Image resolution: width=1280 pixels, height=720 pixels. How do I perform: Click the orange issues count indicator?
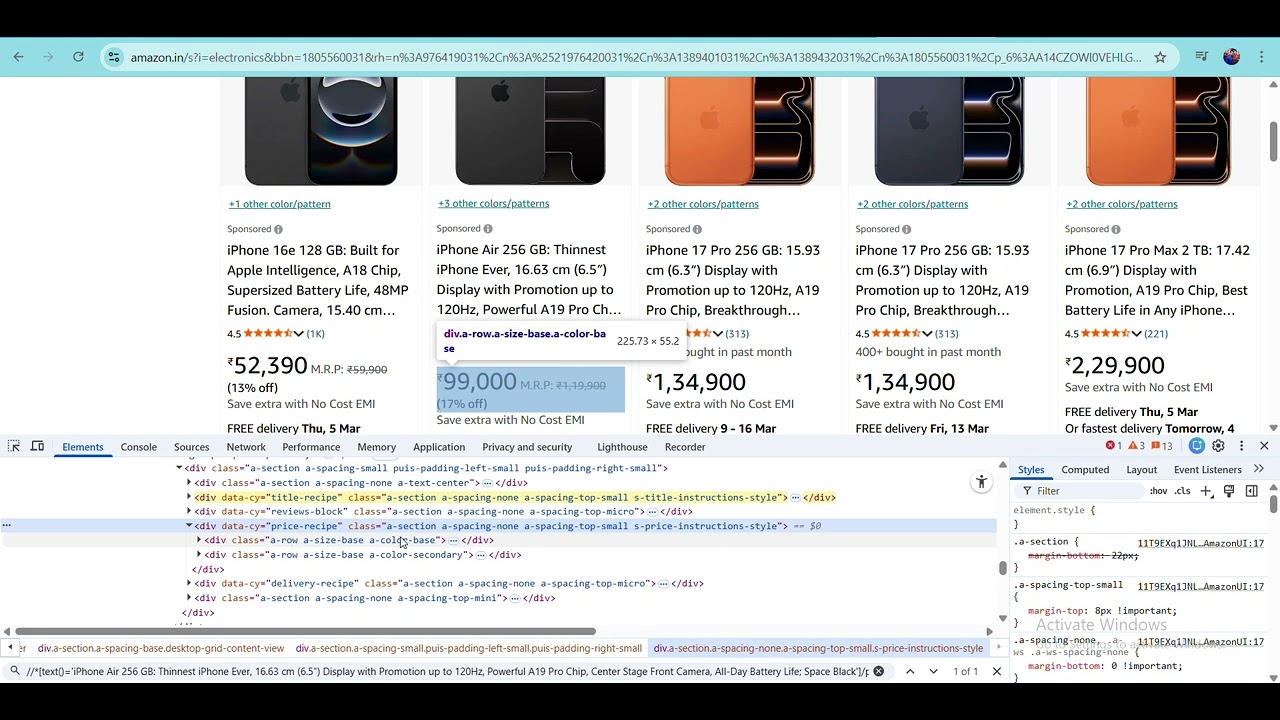tap(1162, 446)
